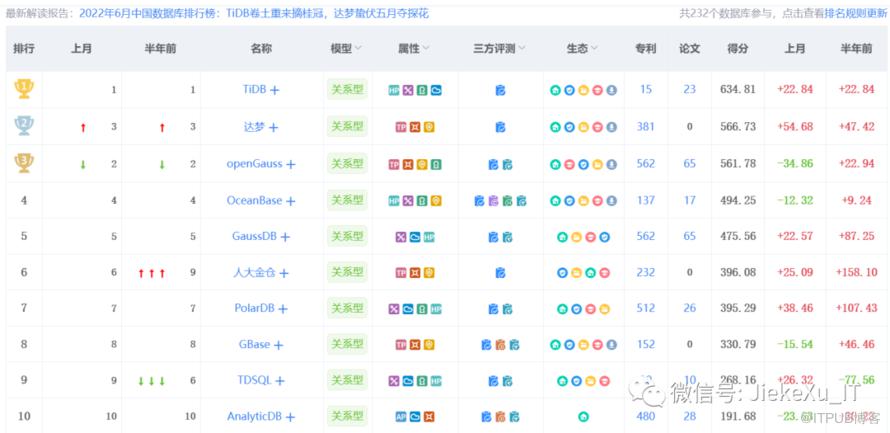The image size is (890, 433).
Task: Click the pink TP attribute icon in GBase row
Action: click(401, 345)
